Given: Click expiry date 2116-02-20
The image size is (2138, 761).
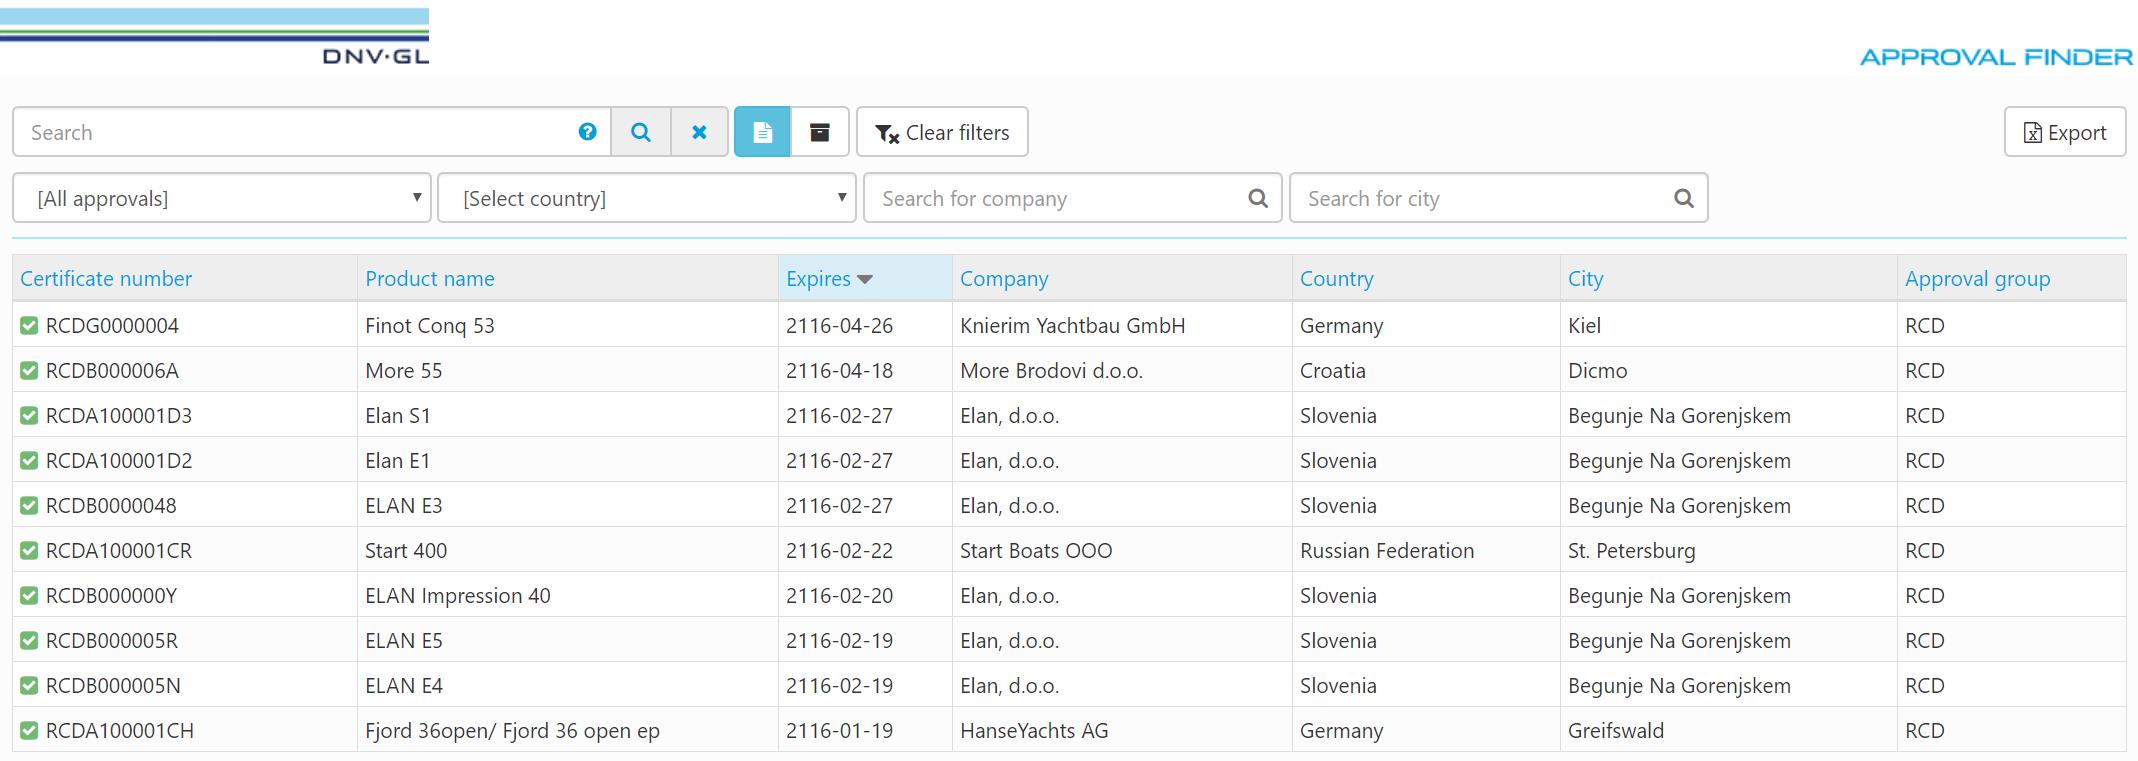Looking at the screenshot, I should pos(840,595).
